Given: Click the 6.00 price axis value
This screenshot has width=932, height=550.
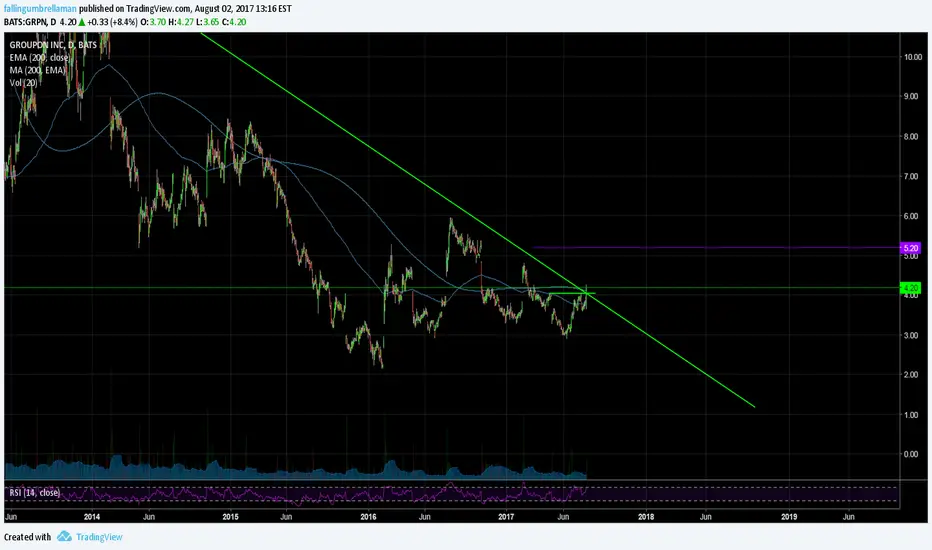Looking at the screenshot, I should coord(911,216).
